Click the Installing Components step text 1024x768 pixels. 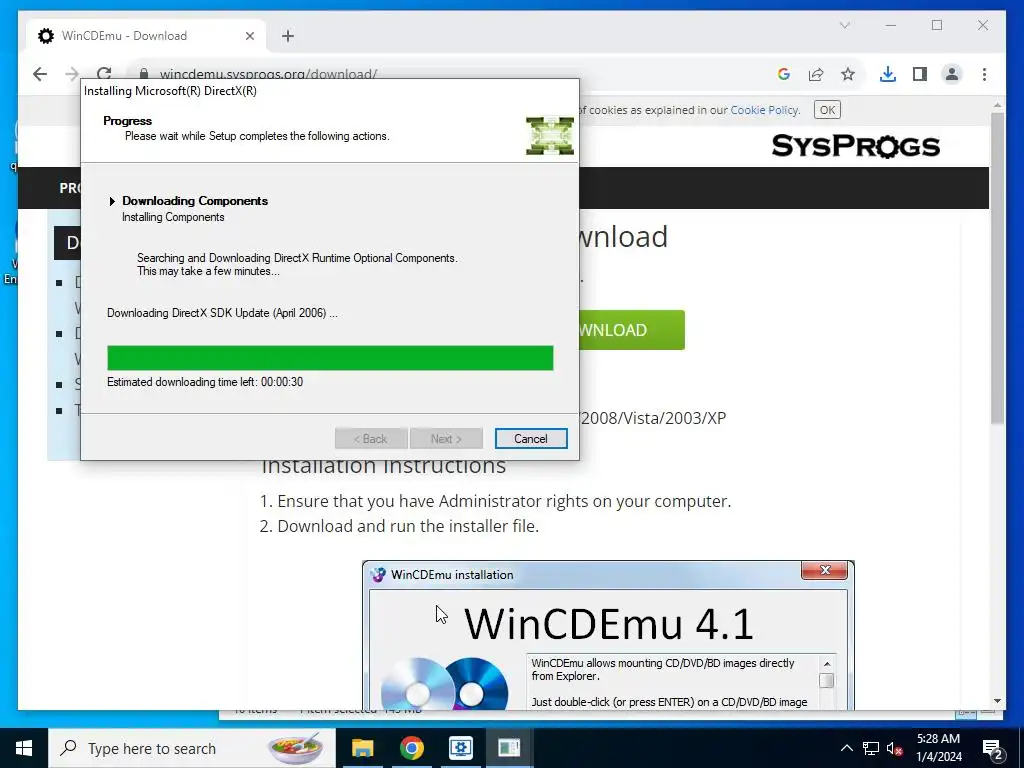(x=173, y=217)
